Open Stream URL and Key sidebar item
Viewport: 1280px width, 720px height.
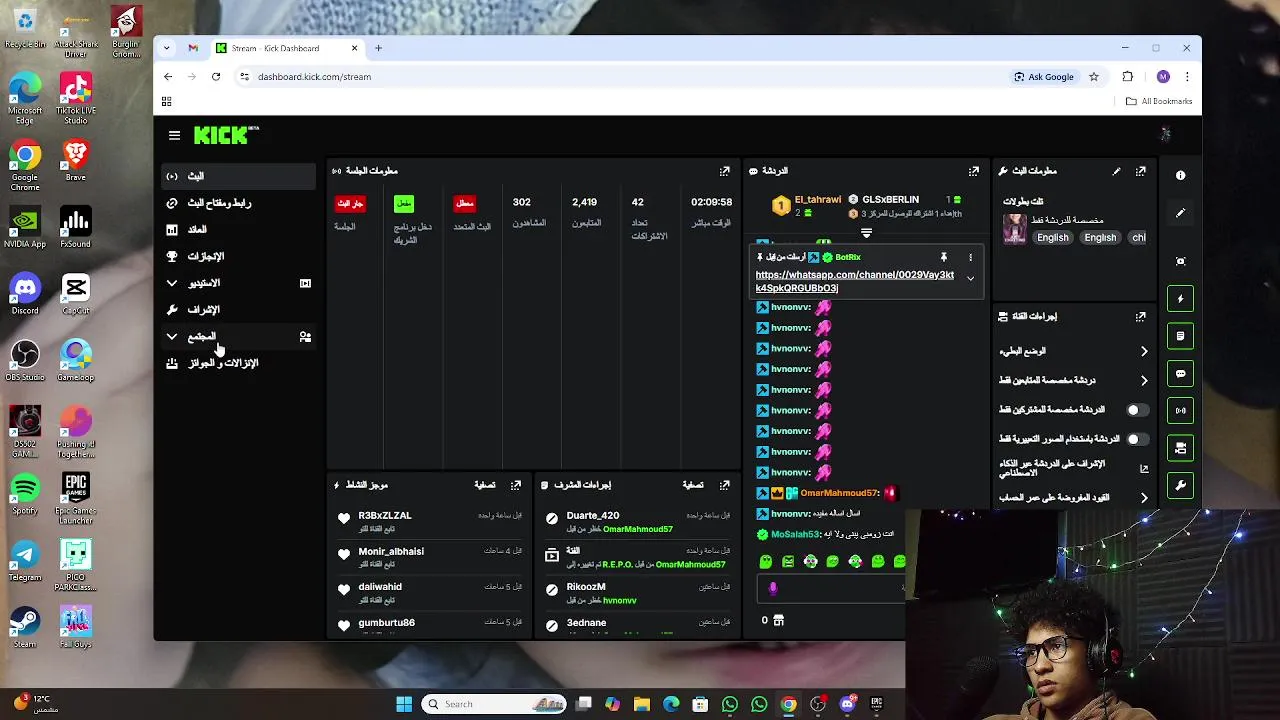pos(238,203)
